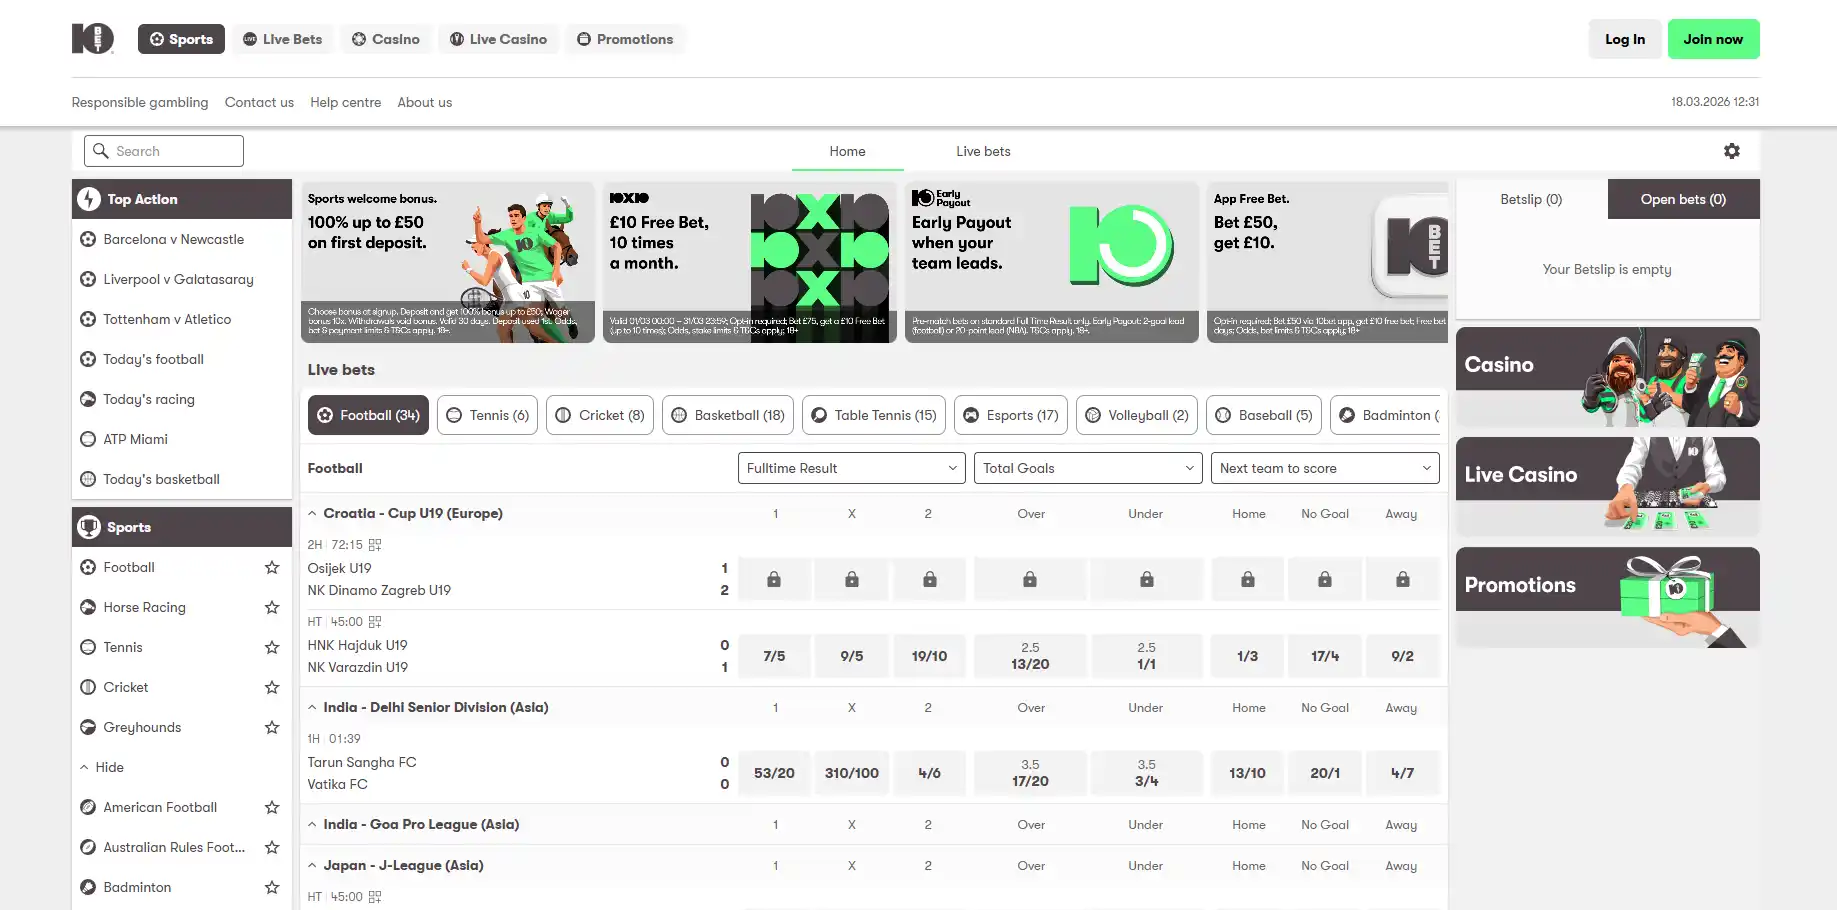Click the Greyhounds sport icon
1837x910 pixels.
coord(88,727)
